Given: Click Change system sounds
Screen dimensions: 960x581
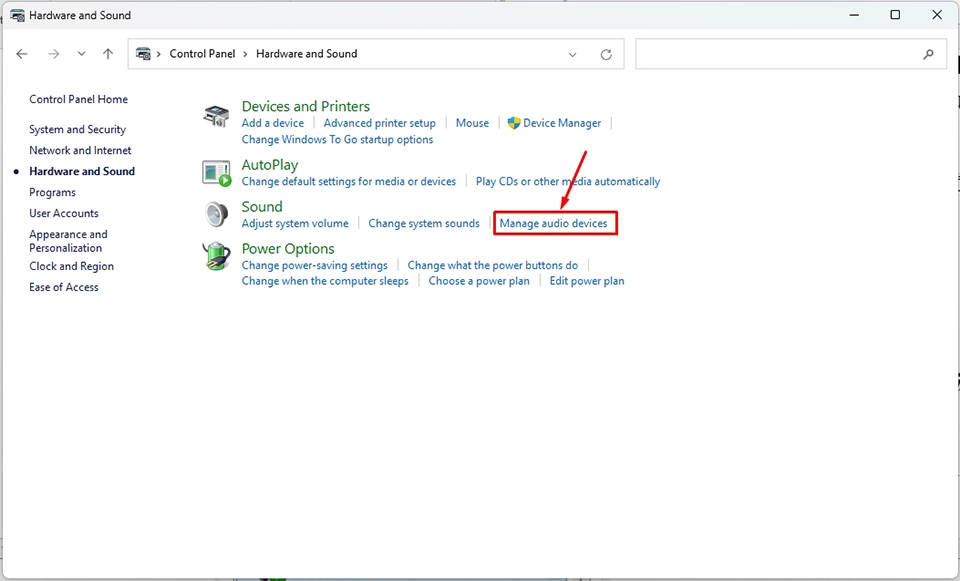Looking at the screenshot, I should coord(424,223).
